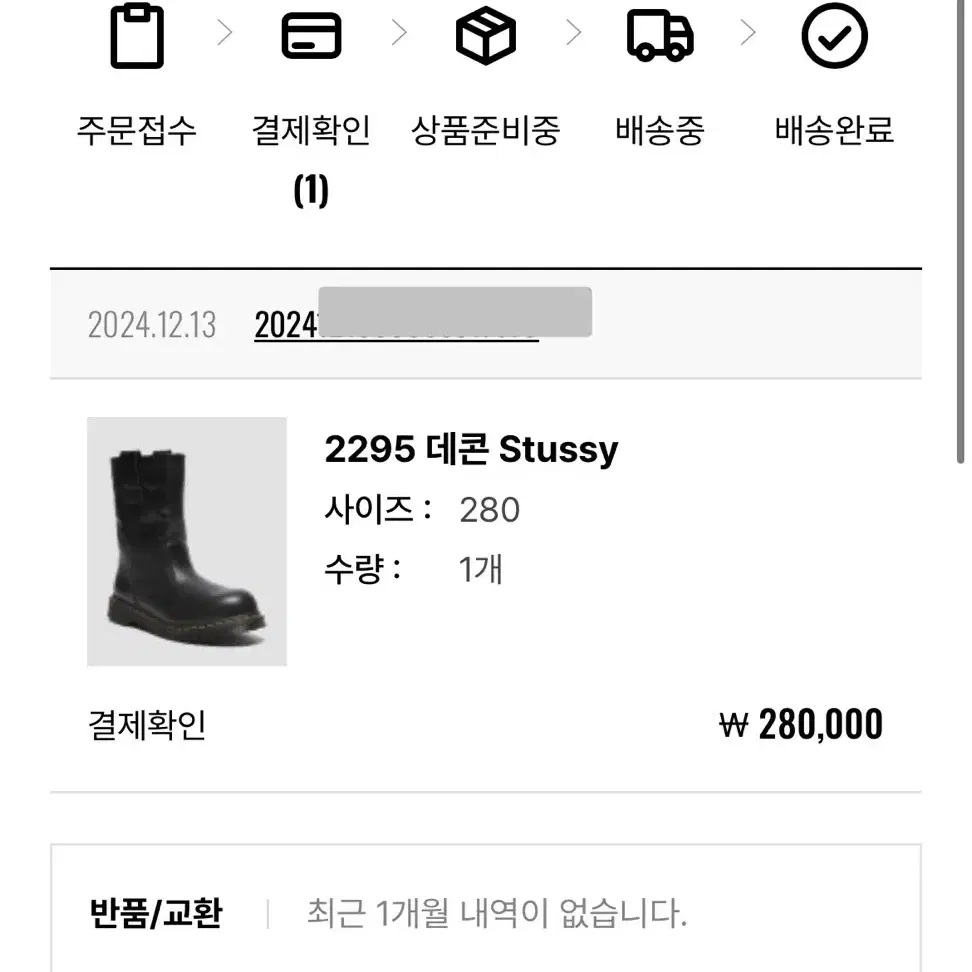Select the 배송완료 status label
972x972 pixels.
click(x=834, y=131)
